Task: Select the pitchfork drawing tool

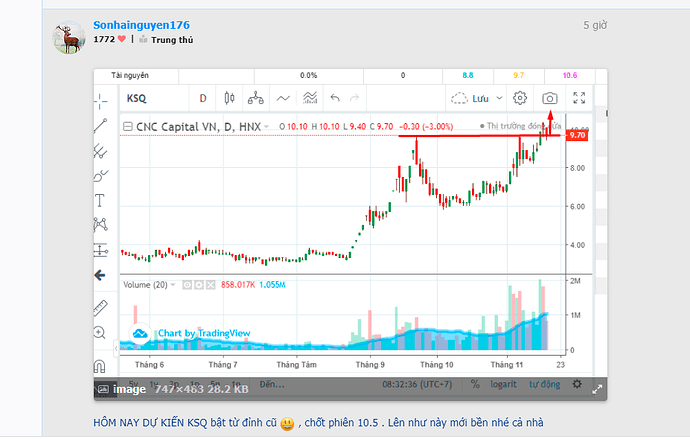Action: (100, 151)
